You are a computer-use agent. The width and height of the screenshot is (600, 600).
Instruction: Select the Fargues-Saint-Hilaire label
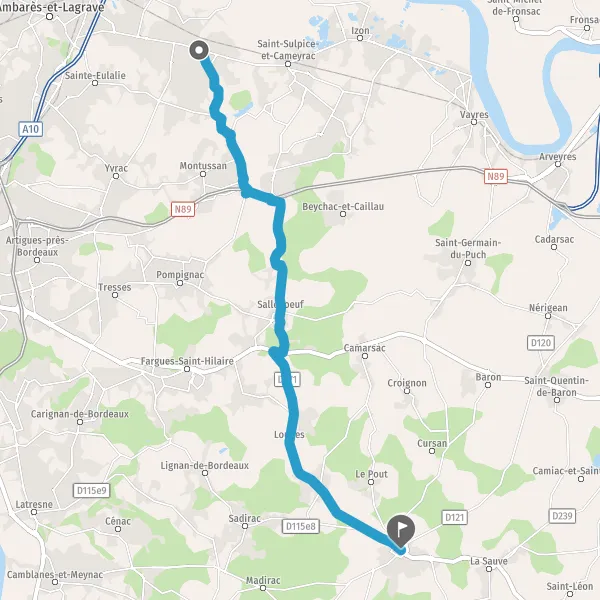click(187, 361)
